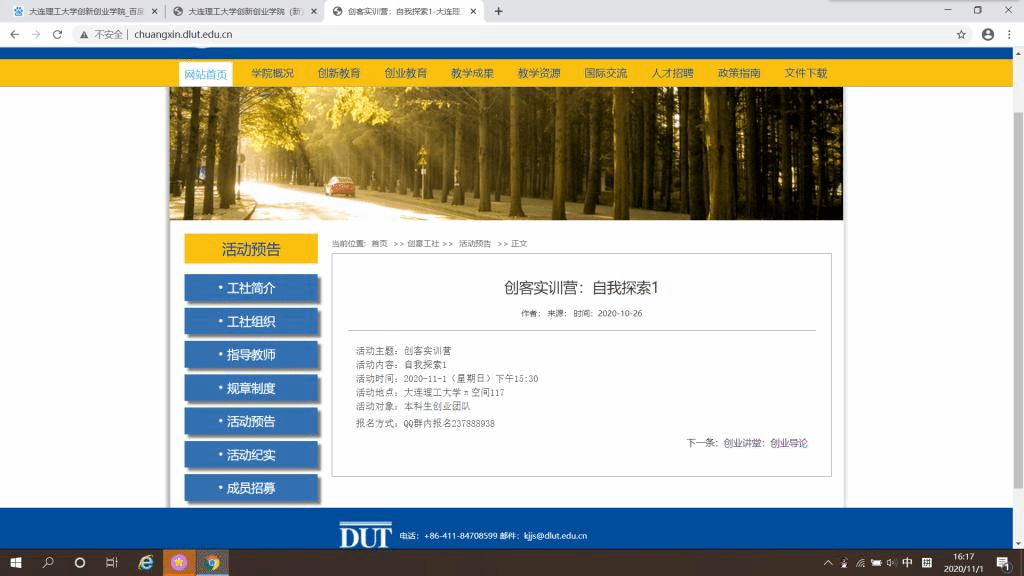Bookmark this page with the star icon
The image size is (1024, 576).
coord(961,34)
